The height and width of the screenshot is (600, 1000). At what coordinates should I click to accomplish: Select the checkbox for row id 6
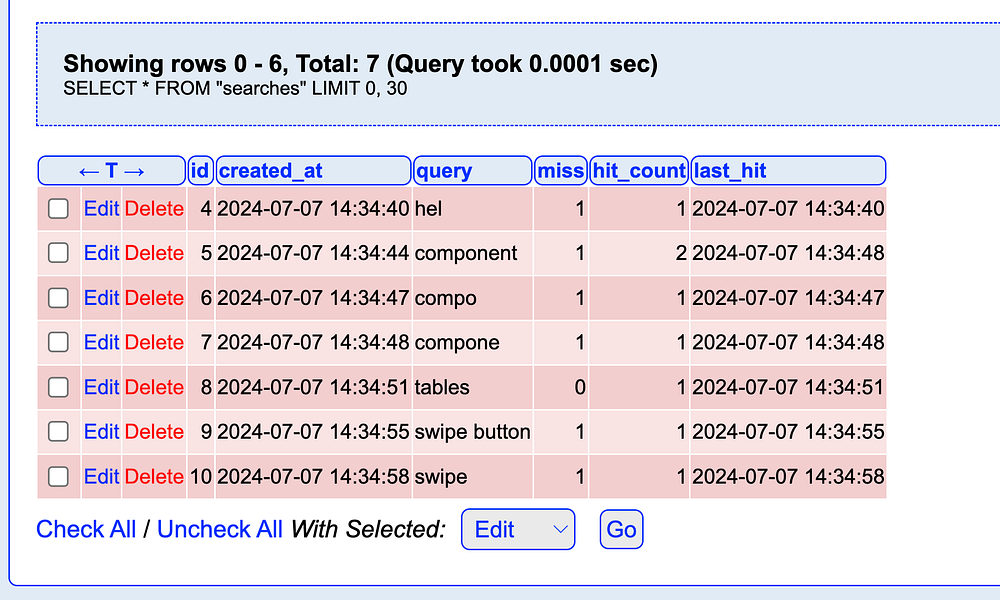tap(58, 298)
